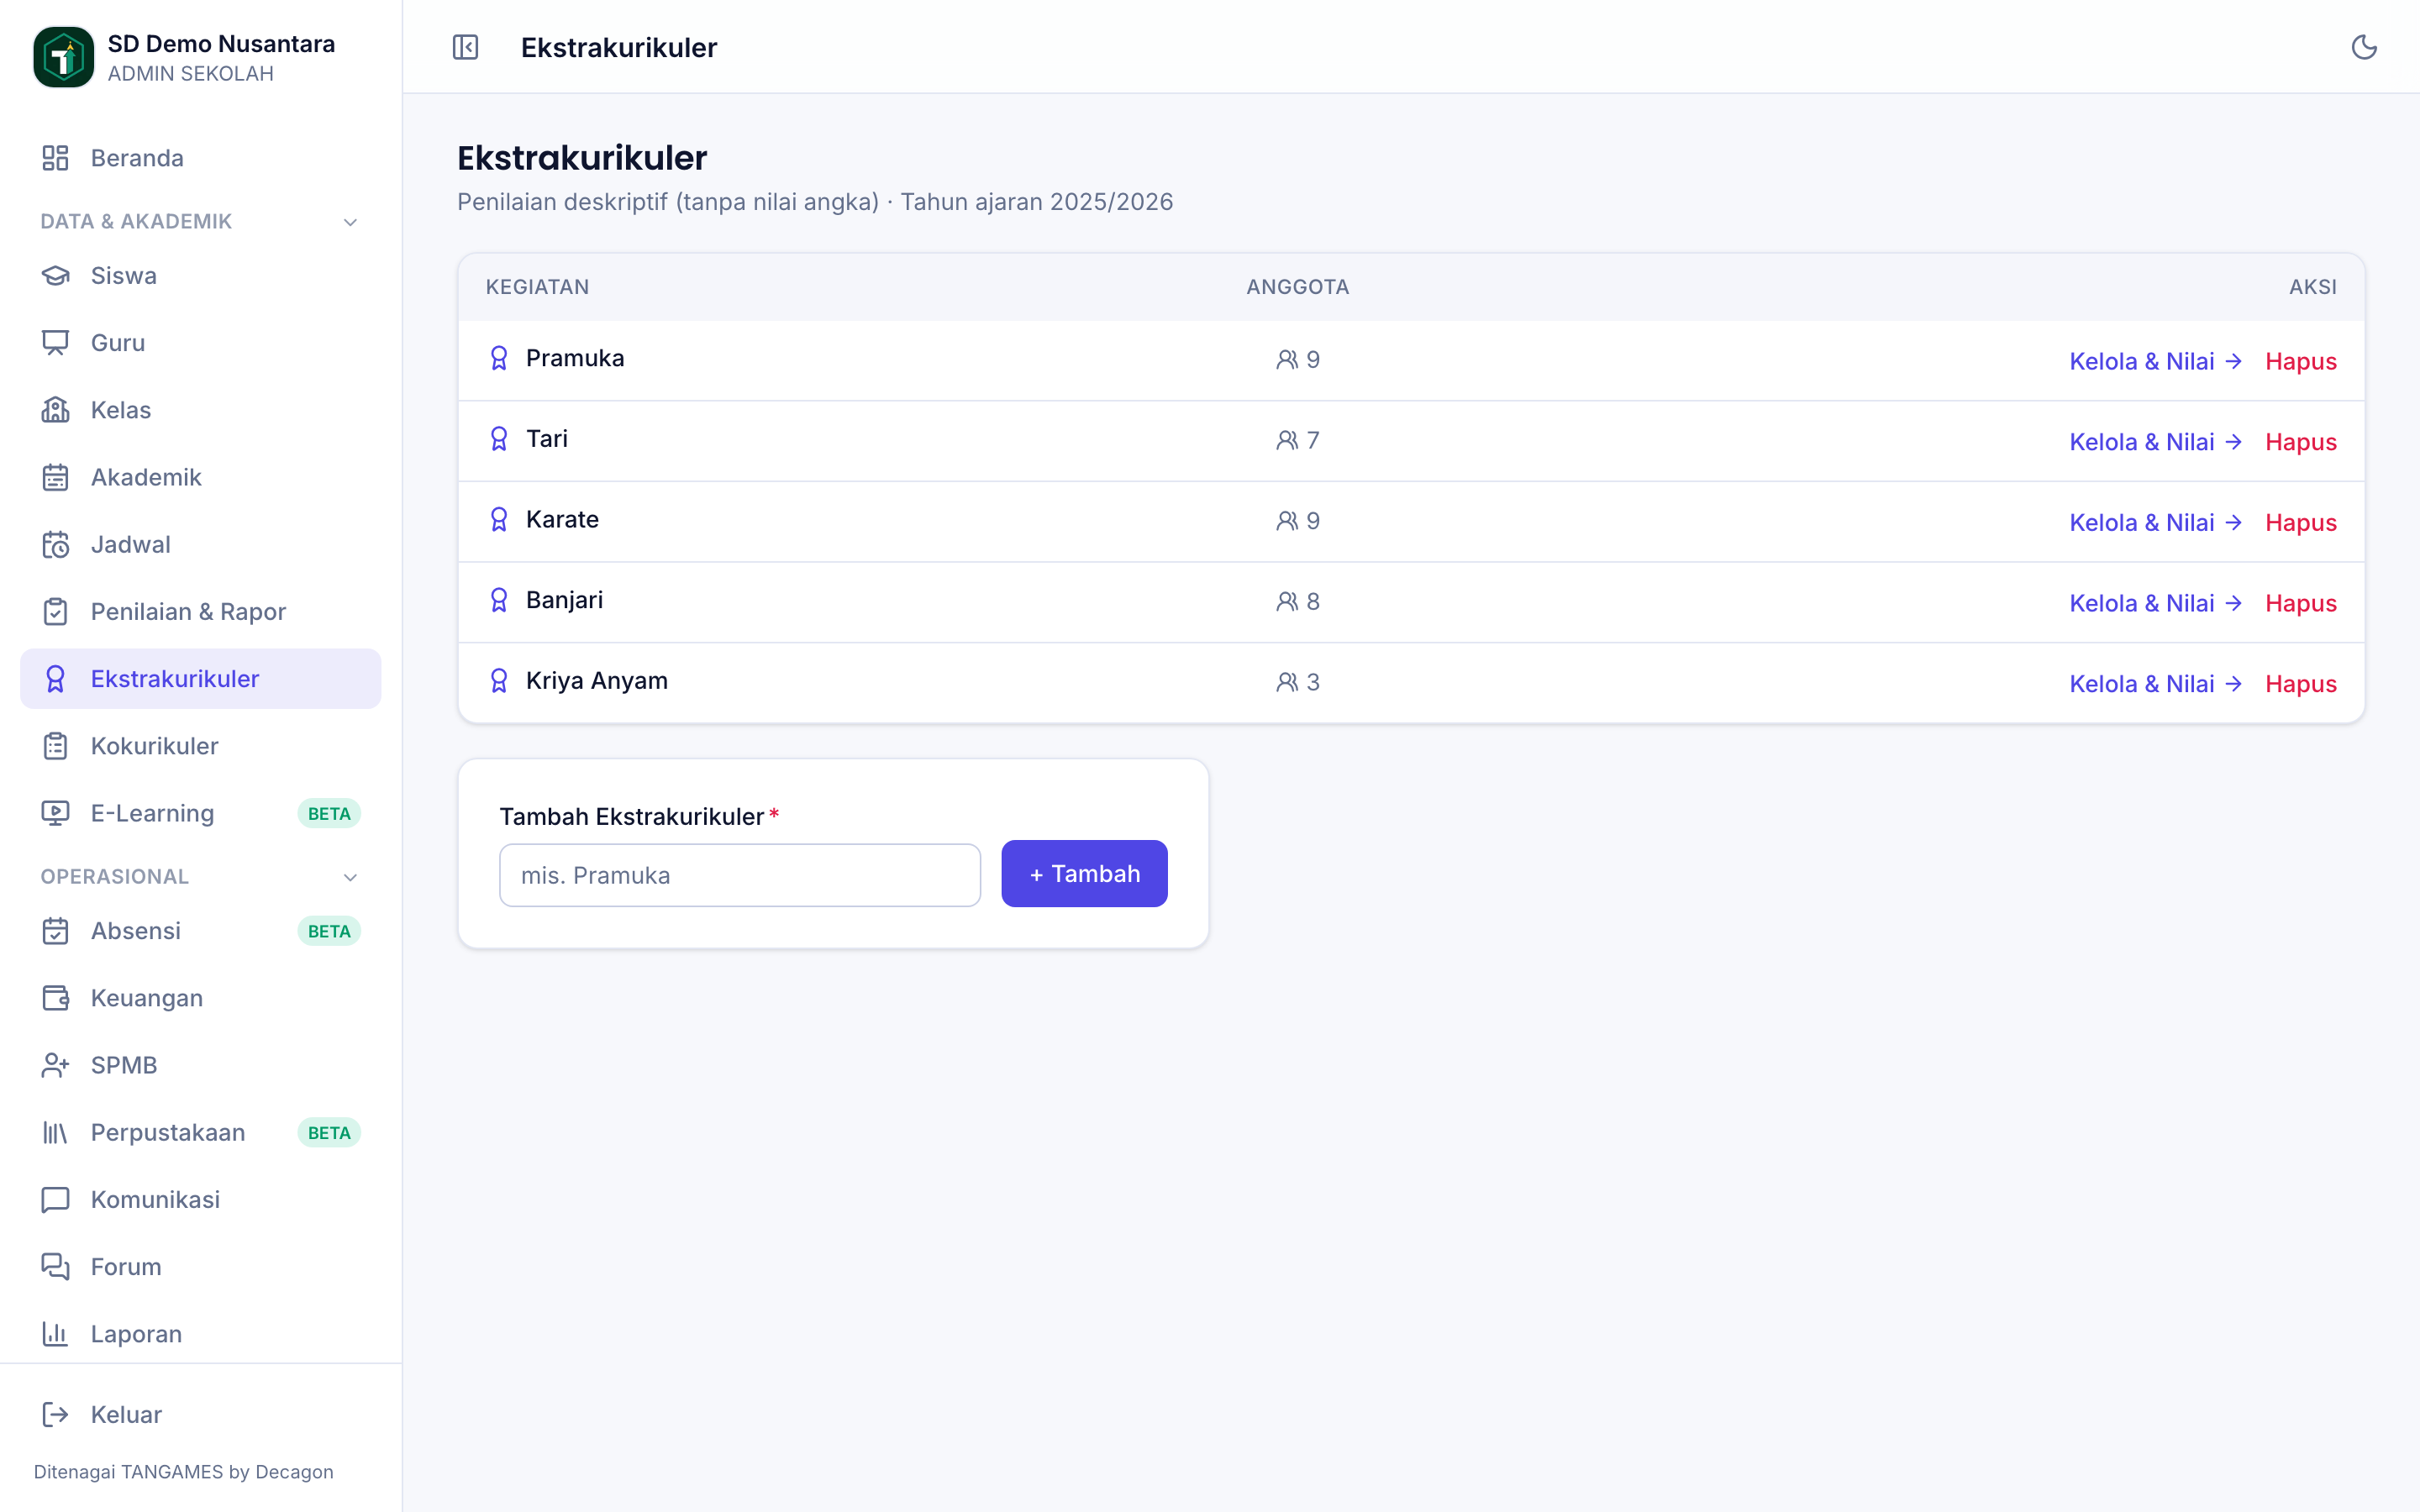This screenshot has width=2420, height=1512.
Task: Click the Kelas school building icon
Action: coord(55,410)
